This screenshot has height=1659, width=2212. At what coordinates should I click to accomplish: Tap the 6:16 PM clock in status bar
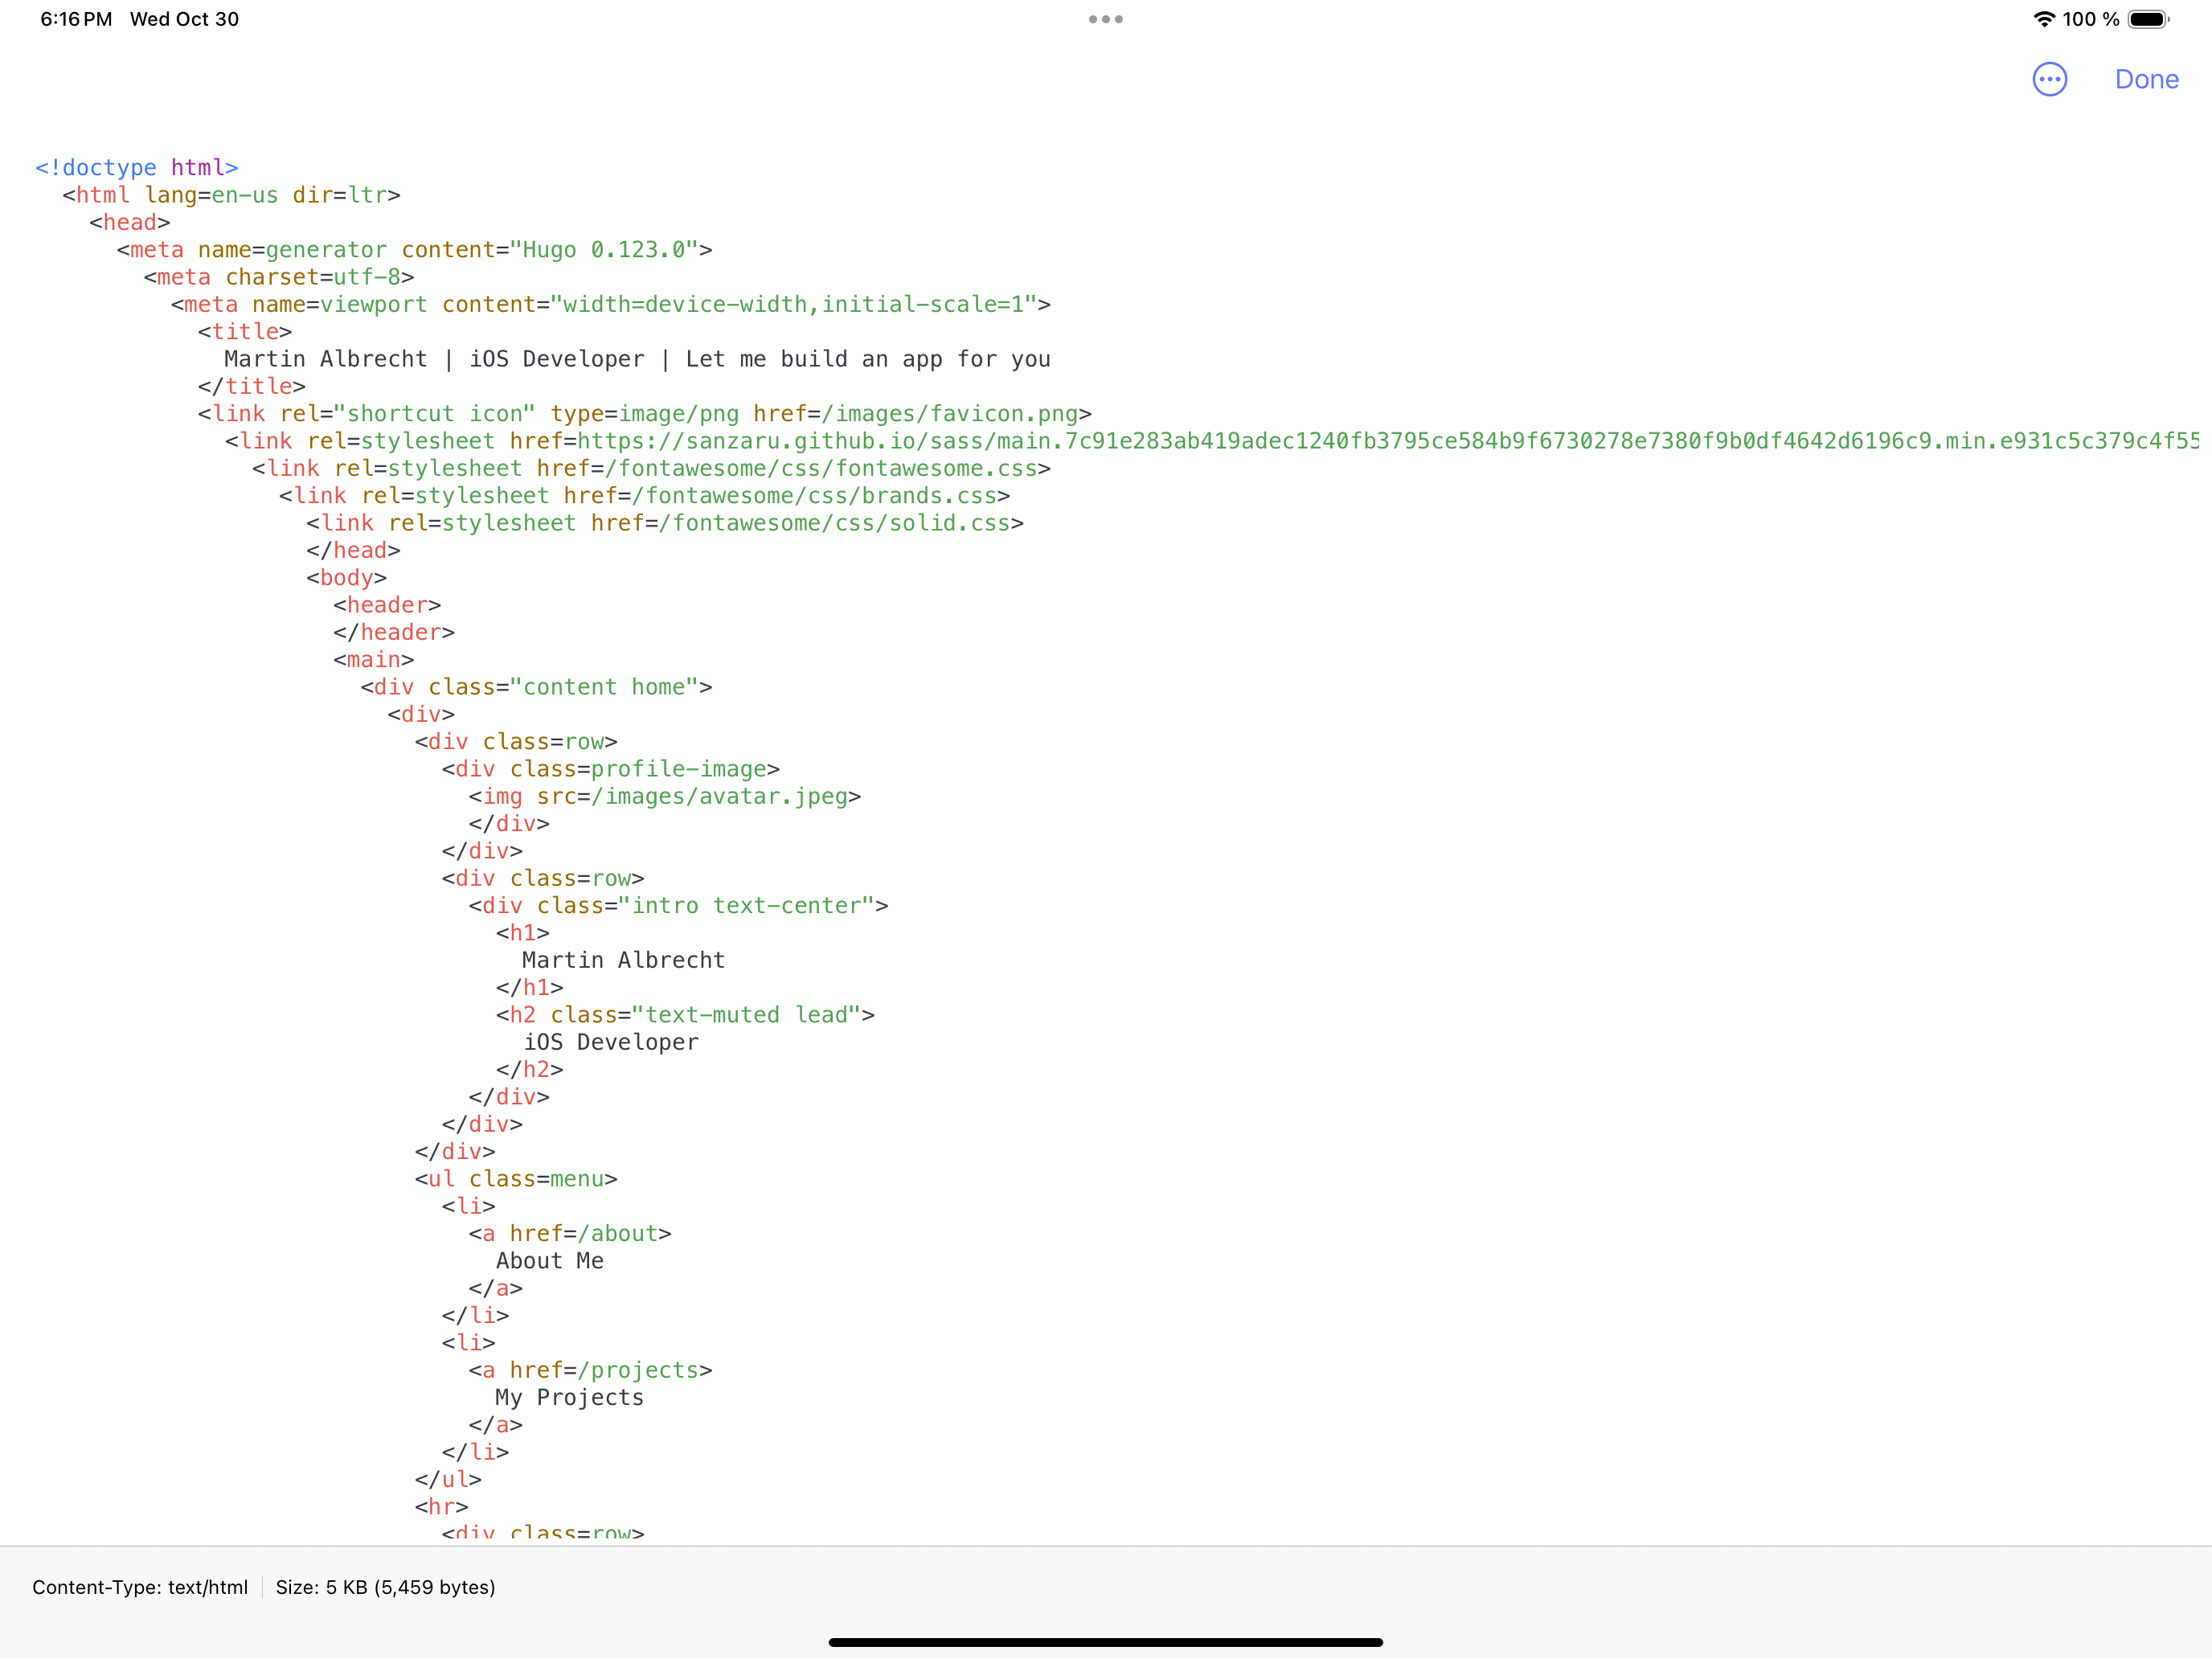click(76, 19)
